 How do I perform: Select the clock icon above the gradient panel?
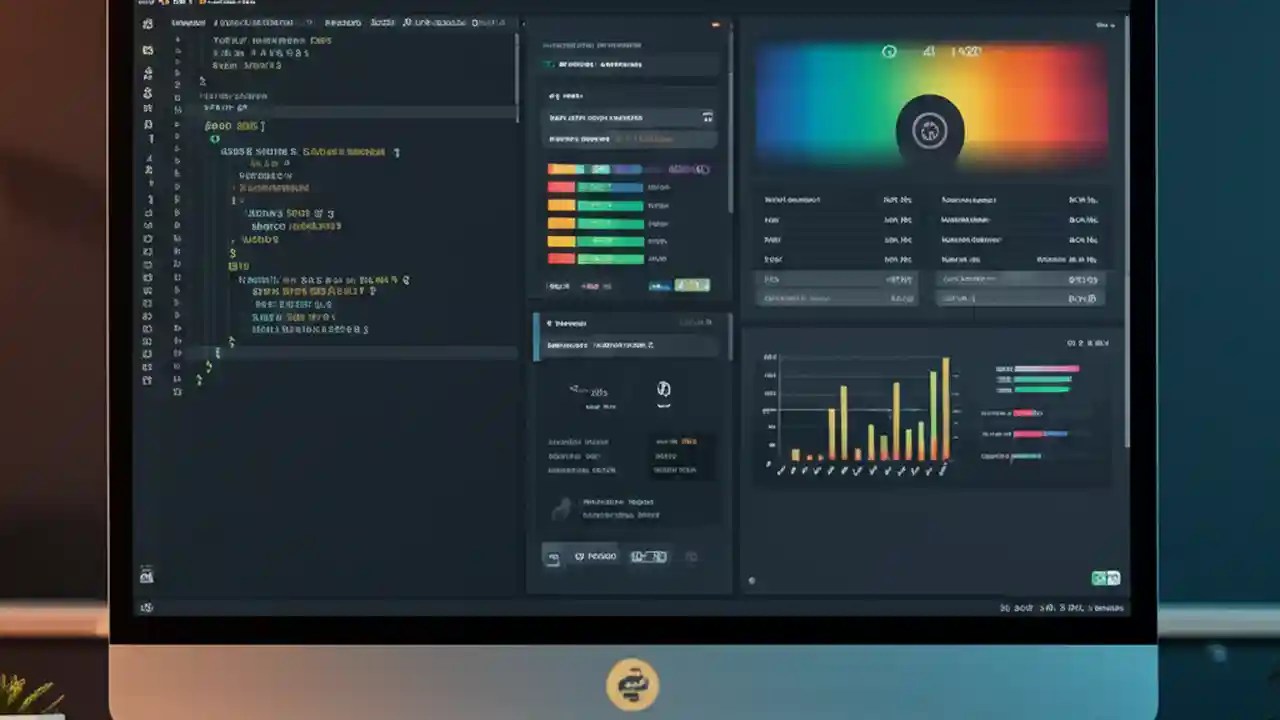[889, 51]
